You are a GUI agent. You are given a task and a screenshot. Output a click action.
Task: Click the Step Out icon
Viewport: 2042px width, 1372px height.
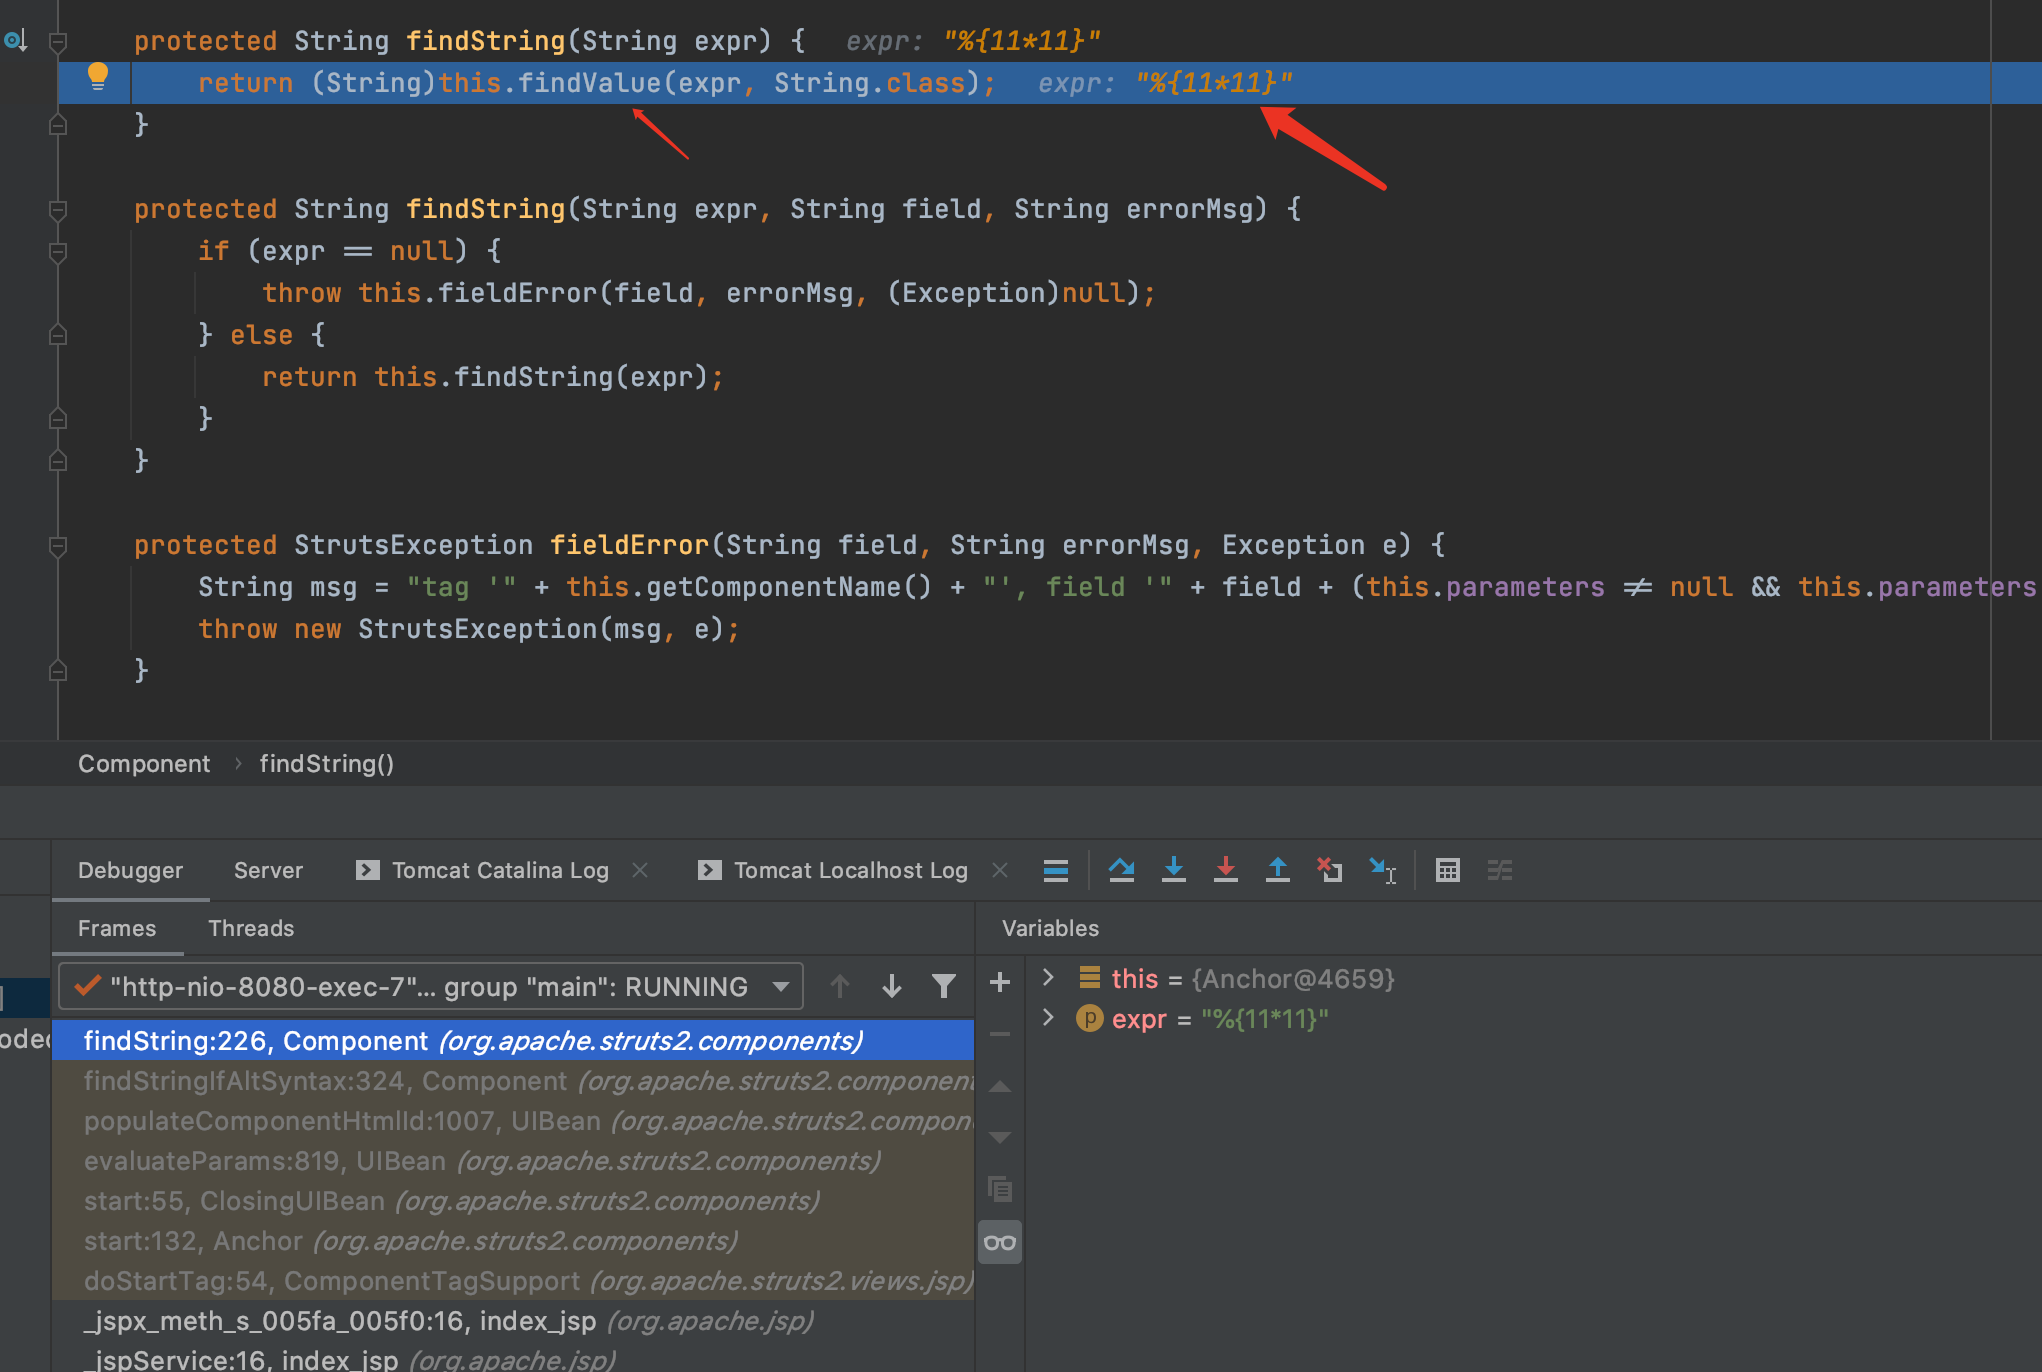point(1278,870)
